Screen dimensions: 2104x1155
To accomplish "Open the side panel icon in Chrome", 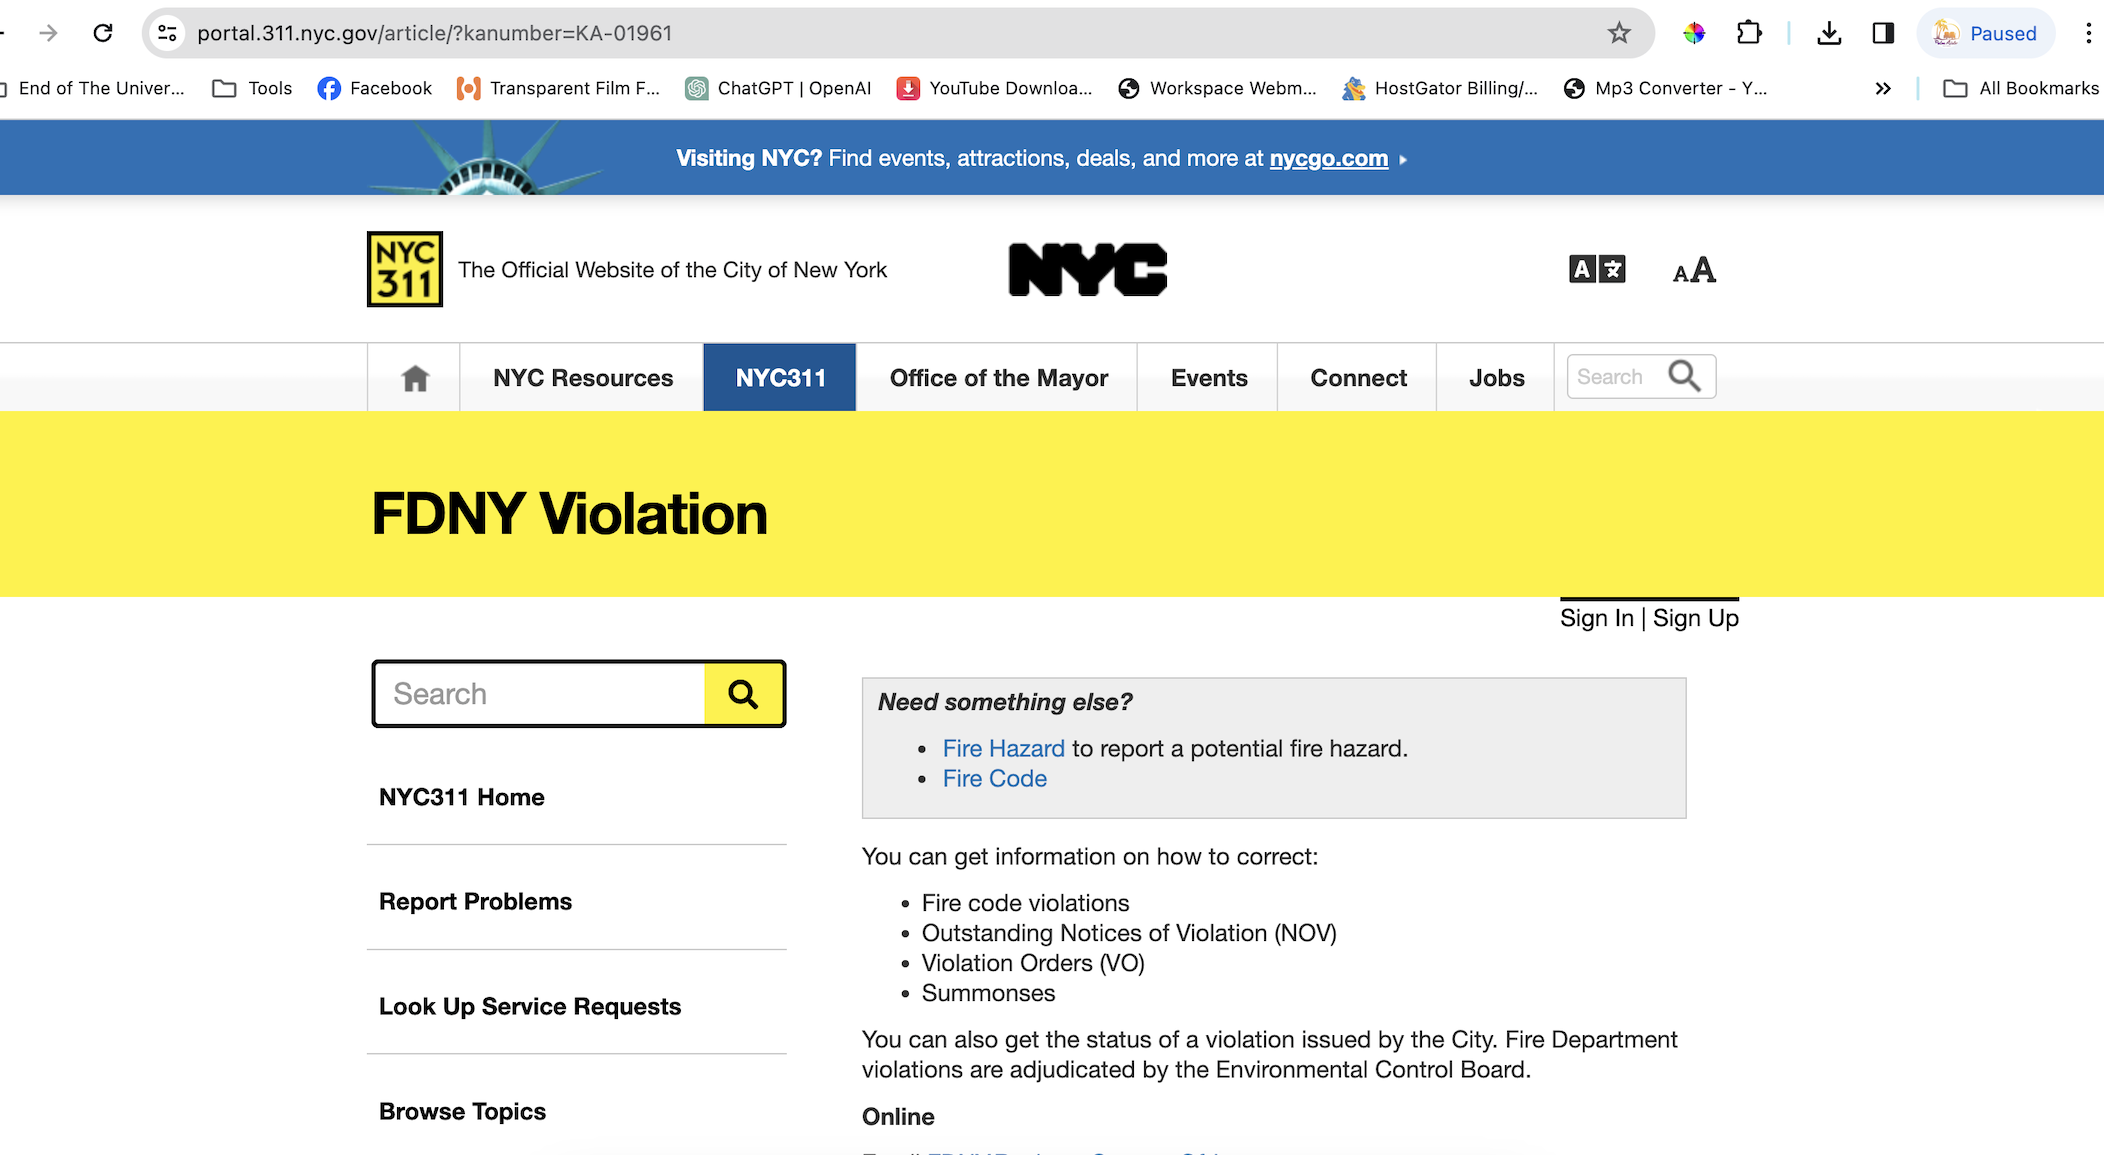I will (1882, 32).
